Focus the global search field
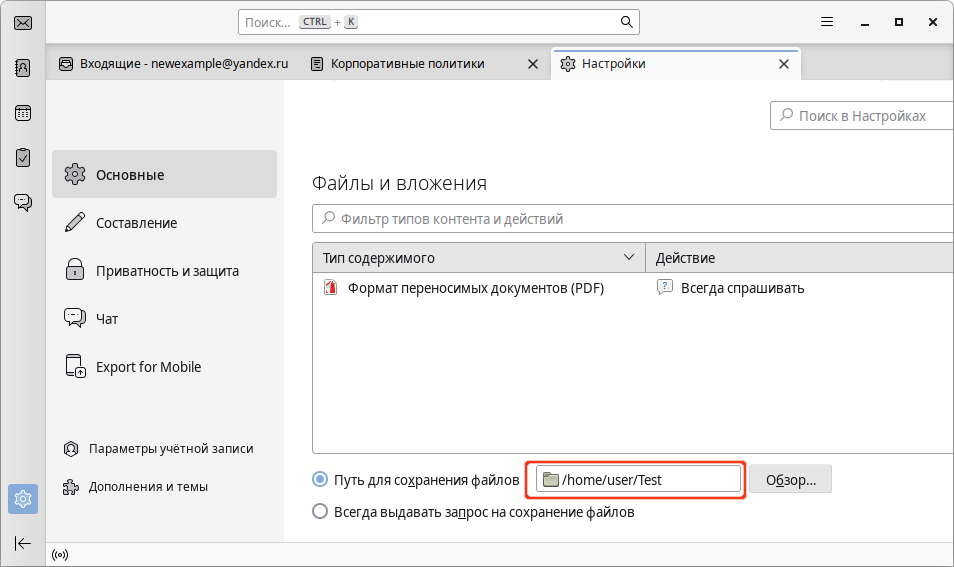The height and width of the screenshot is (567, 954). pyautogui.click(x=438, y=22)
